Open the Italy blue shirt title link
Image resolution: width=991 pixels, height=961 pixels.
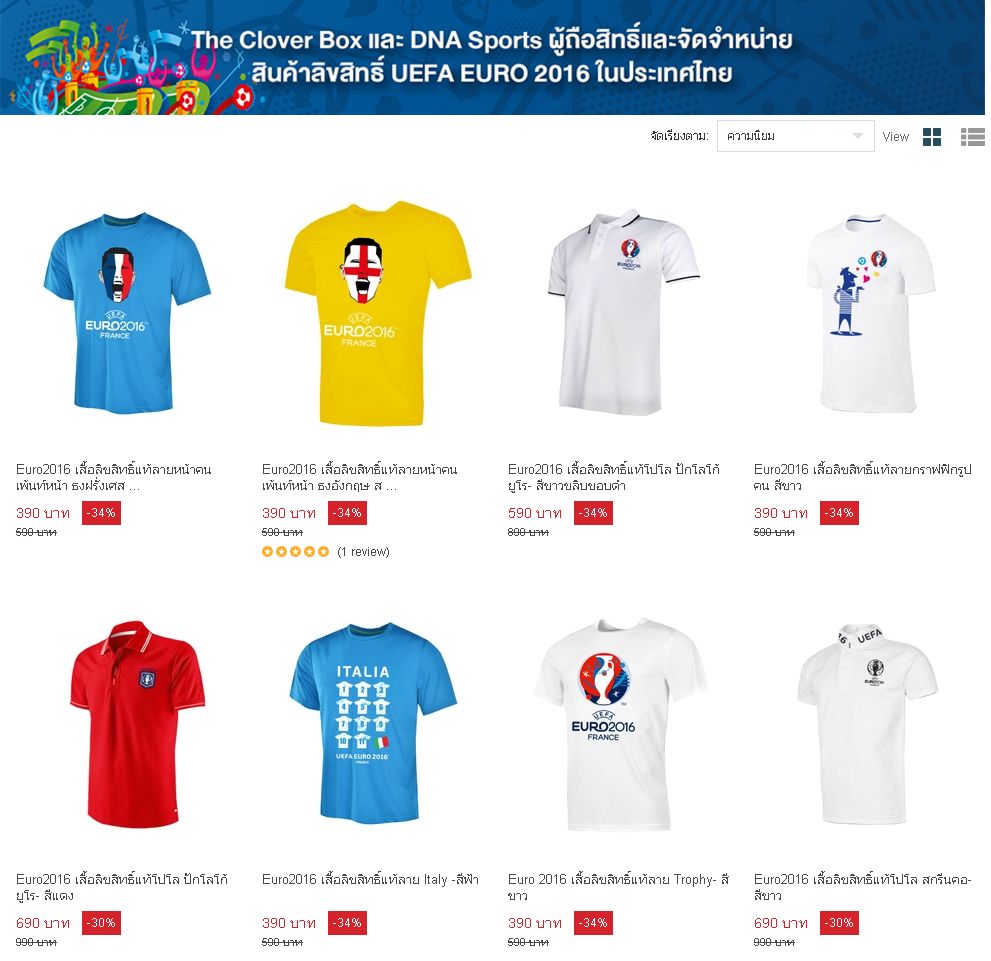370,879
